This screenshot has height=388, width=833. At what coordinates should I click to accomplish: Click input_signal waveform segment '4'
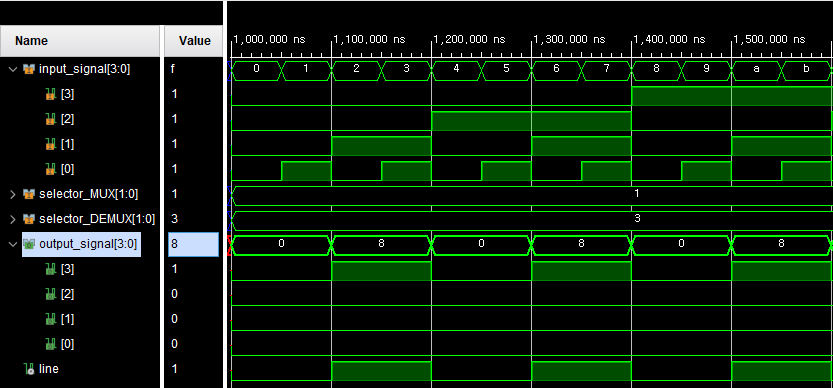pos(456,71)
